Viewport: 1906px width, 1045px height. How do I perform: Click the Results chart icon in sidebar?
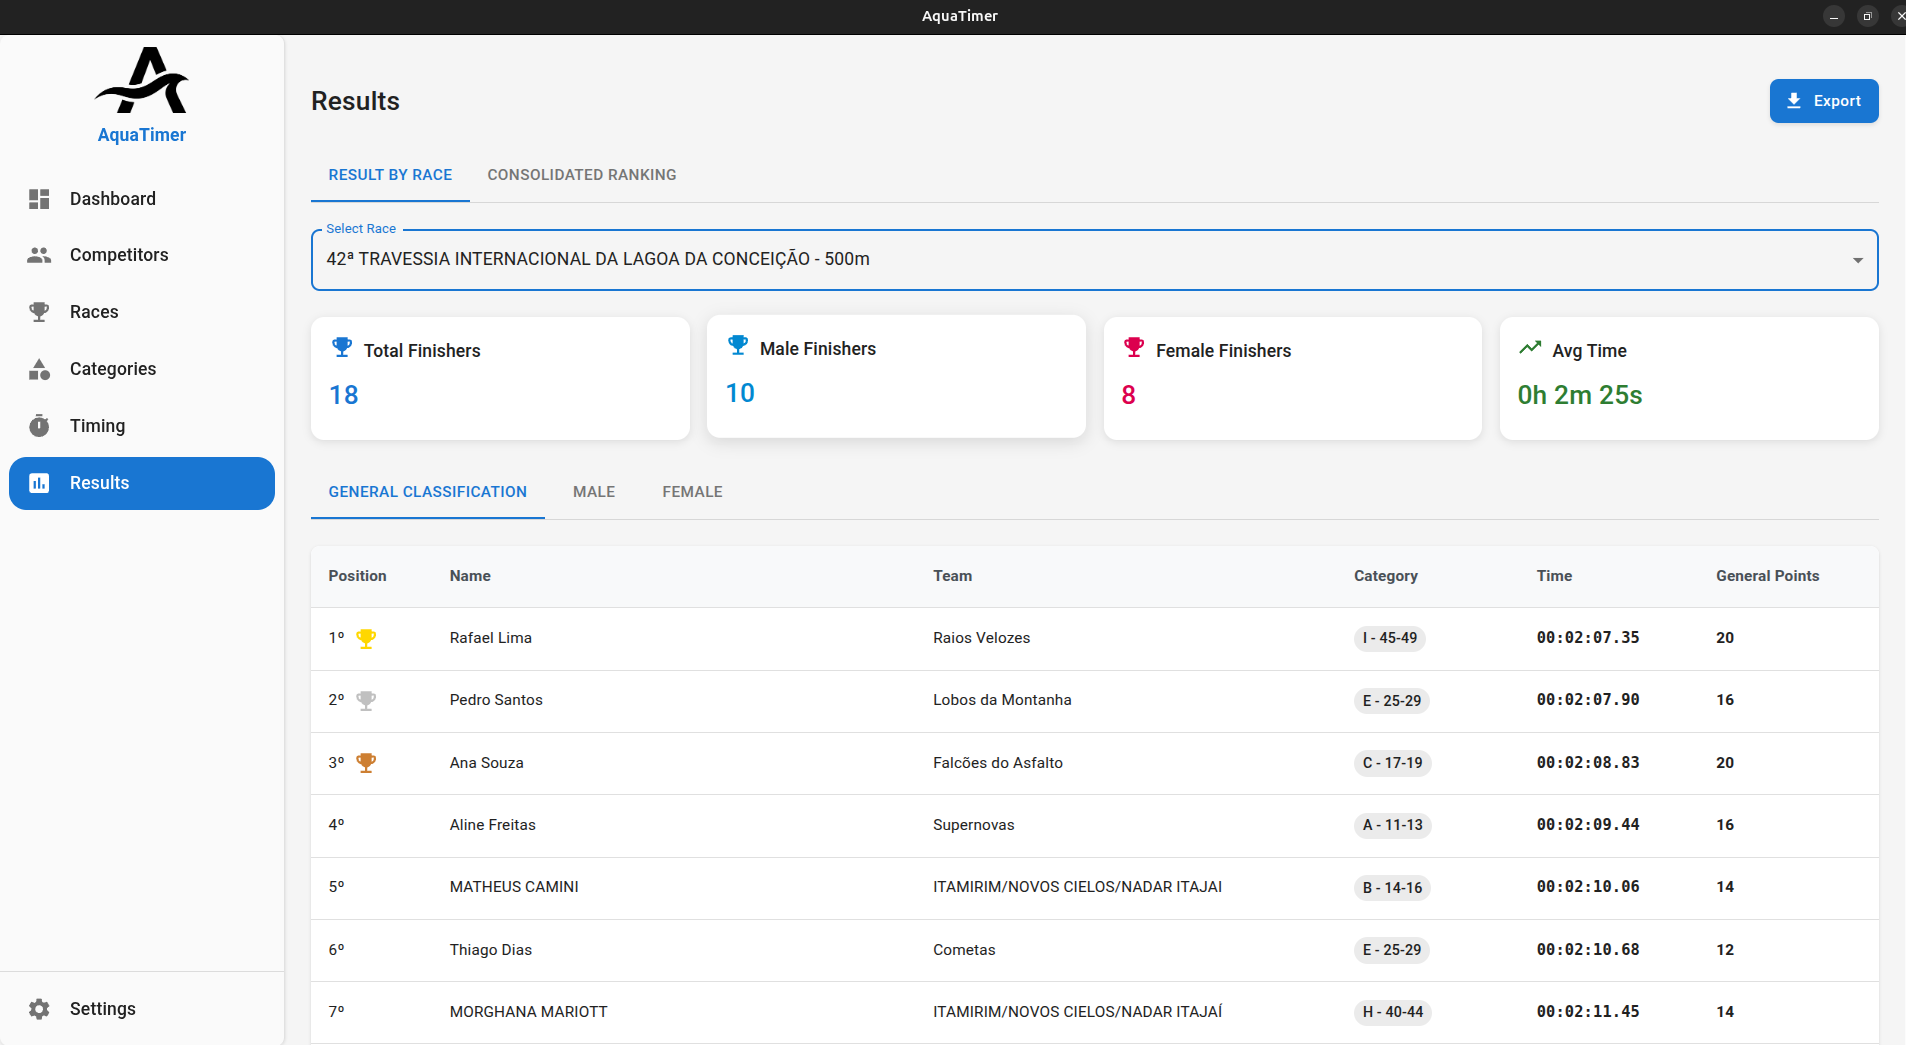39,483
